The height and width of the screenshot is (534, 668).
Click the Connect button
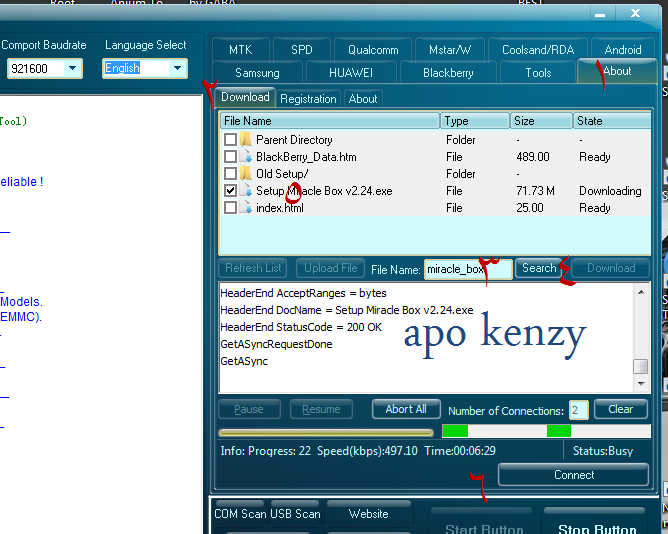[x=573, y=475]
